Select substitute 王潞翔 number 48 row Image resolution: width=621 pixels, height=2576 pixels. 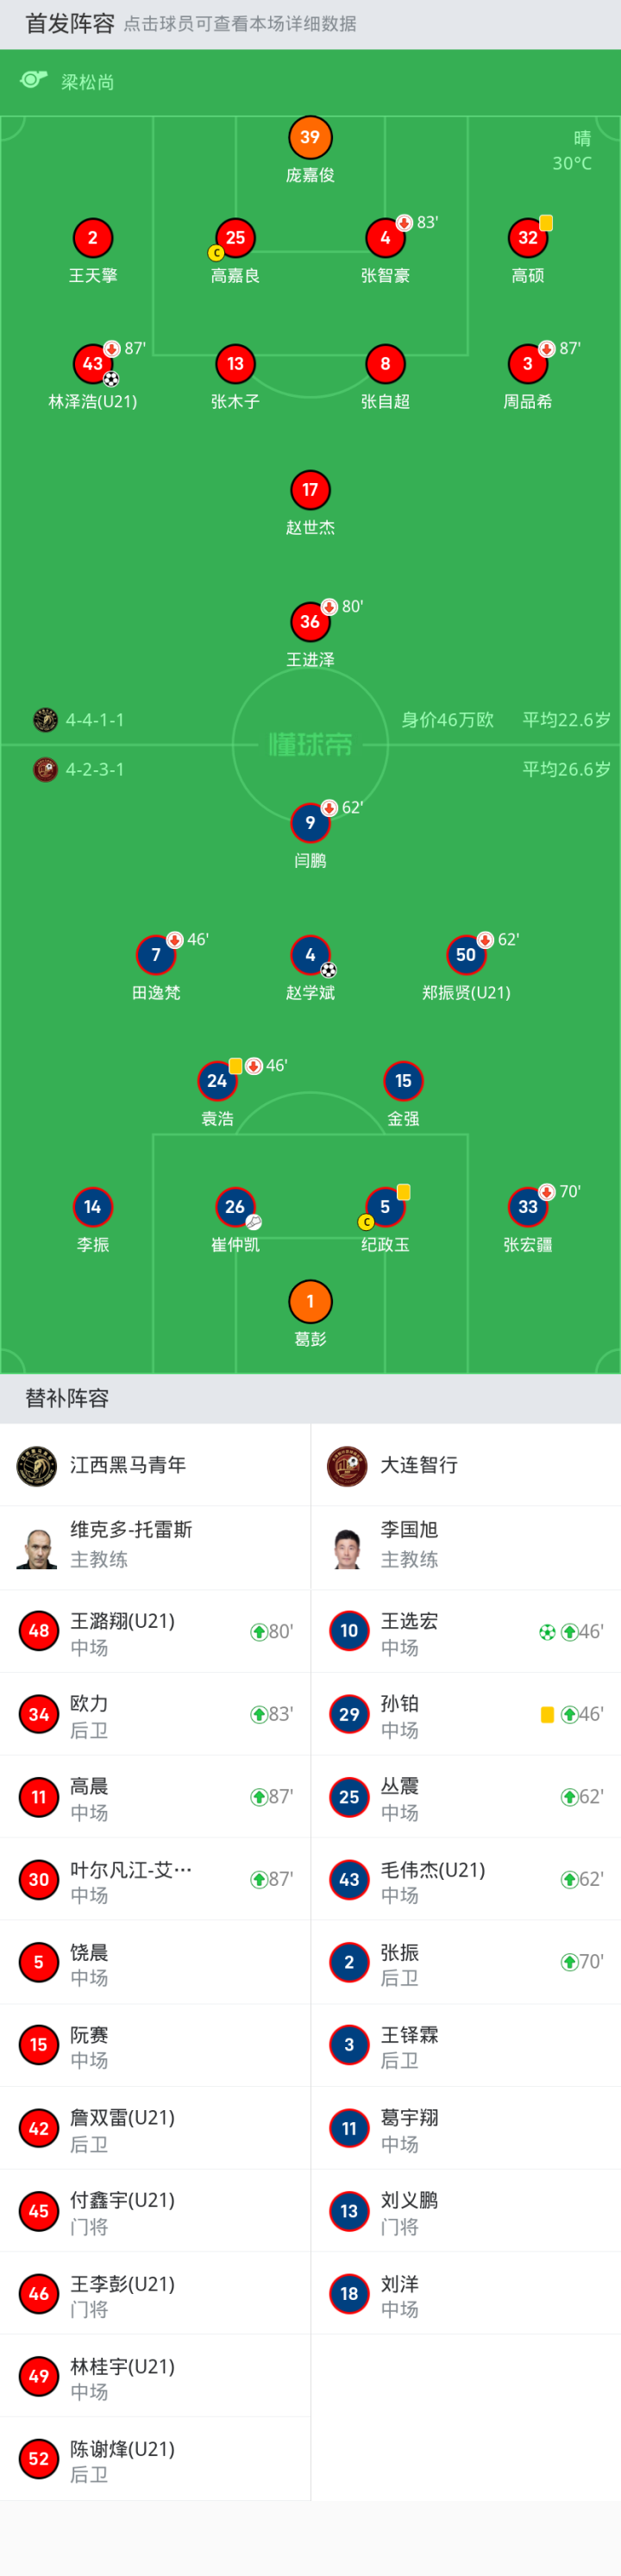pos(155,1632)
